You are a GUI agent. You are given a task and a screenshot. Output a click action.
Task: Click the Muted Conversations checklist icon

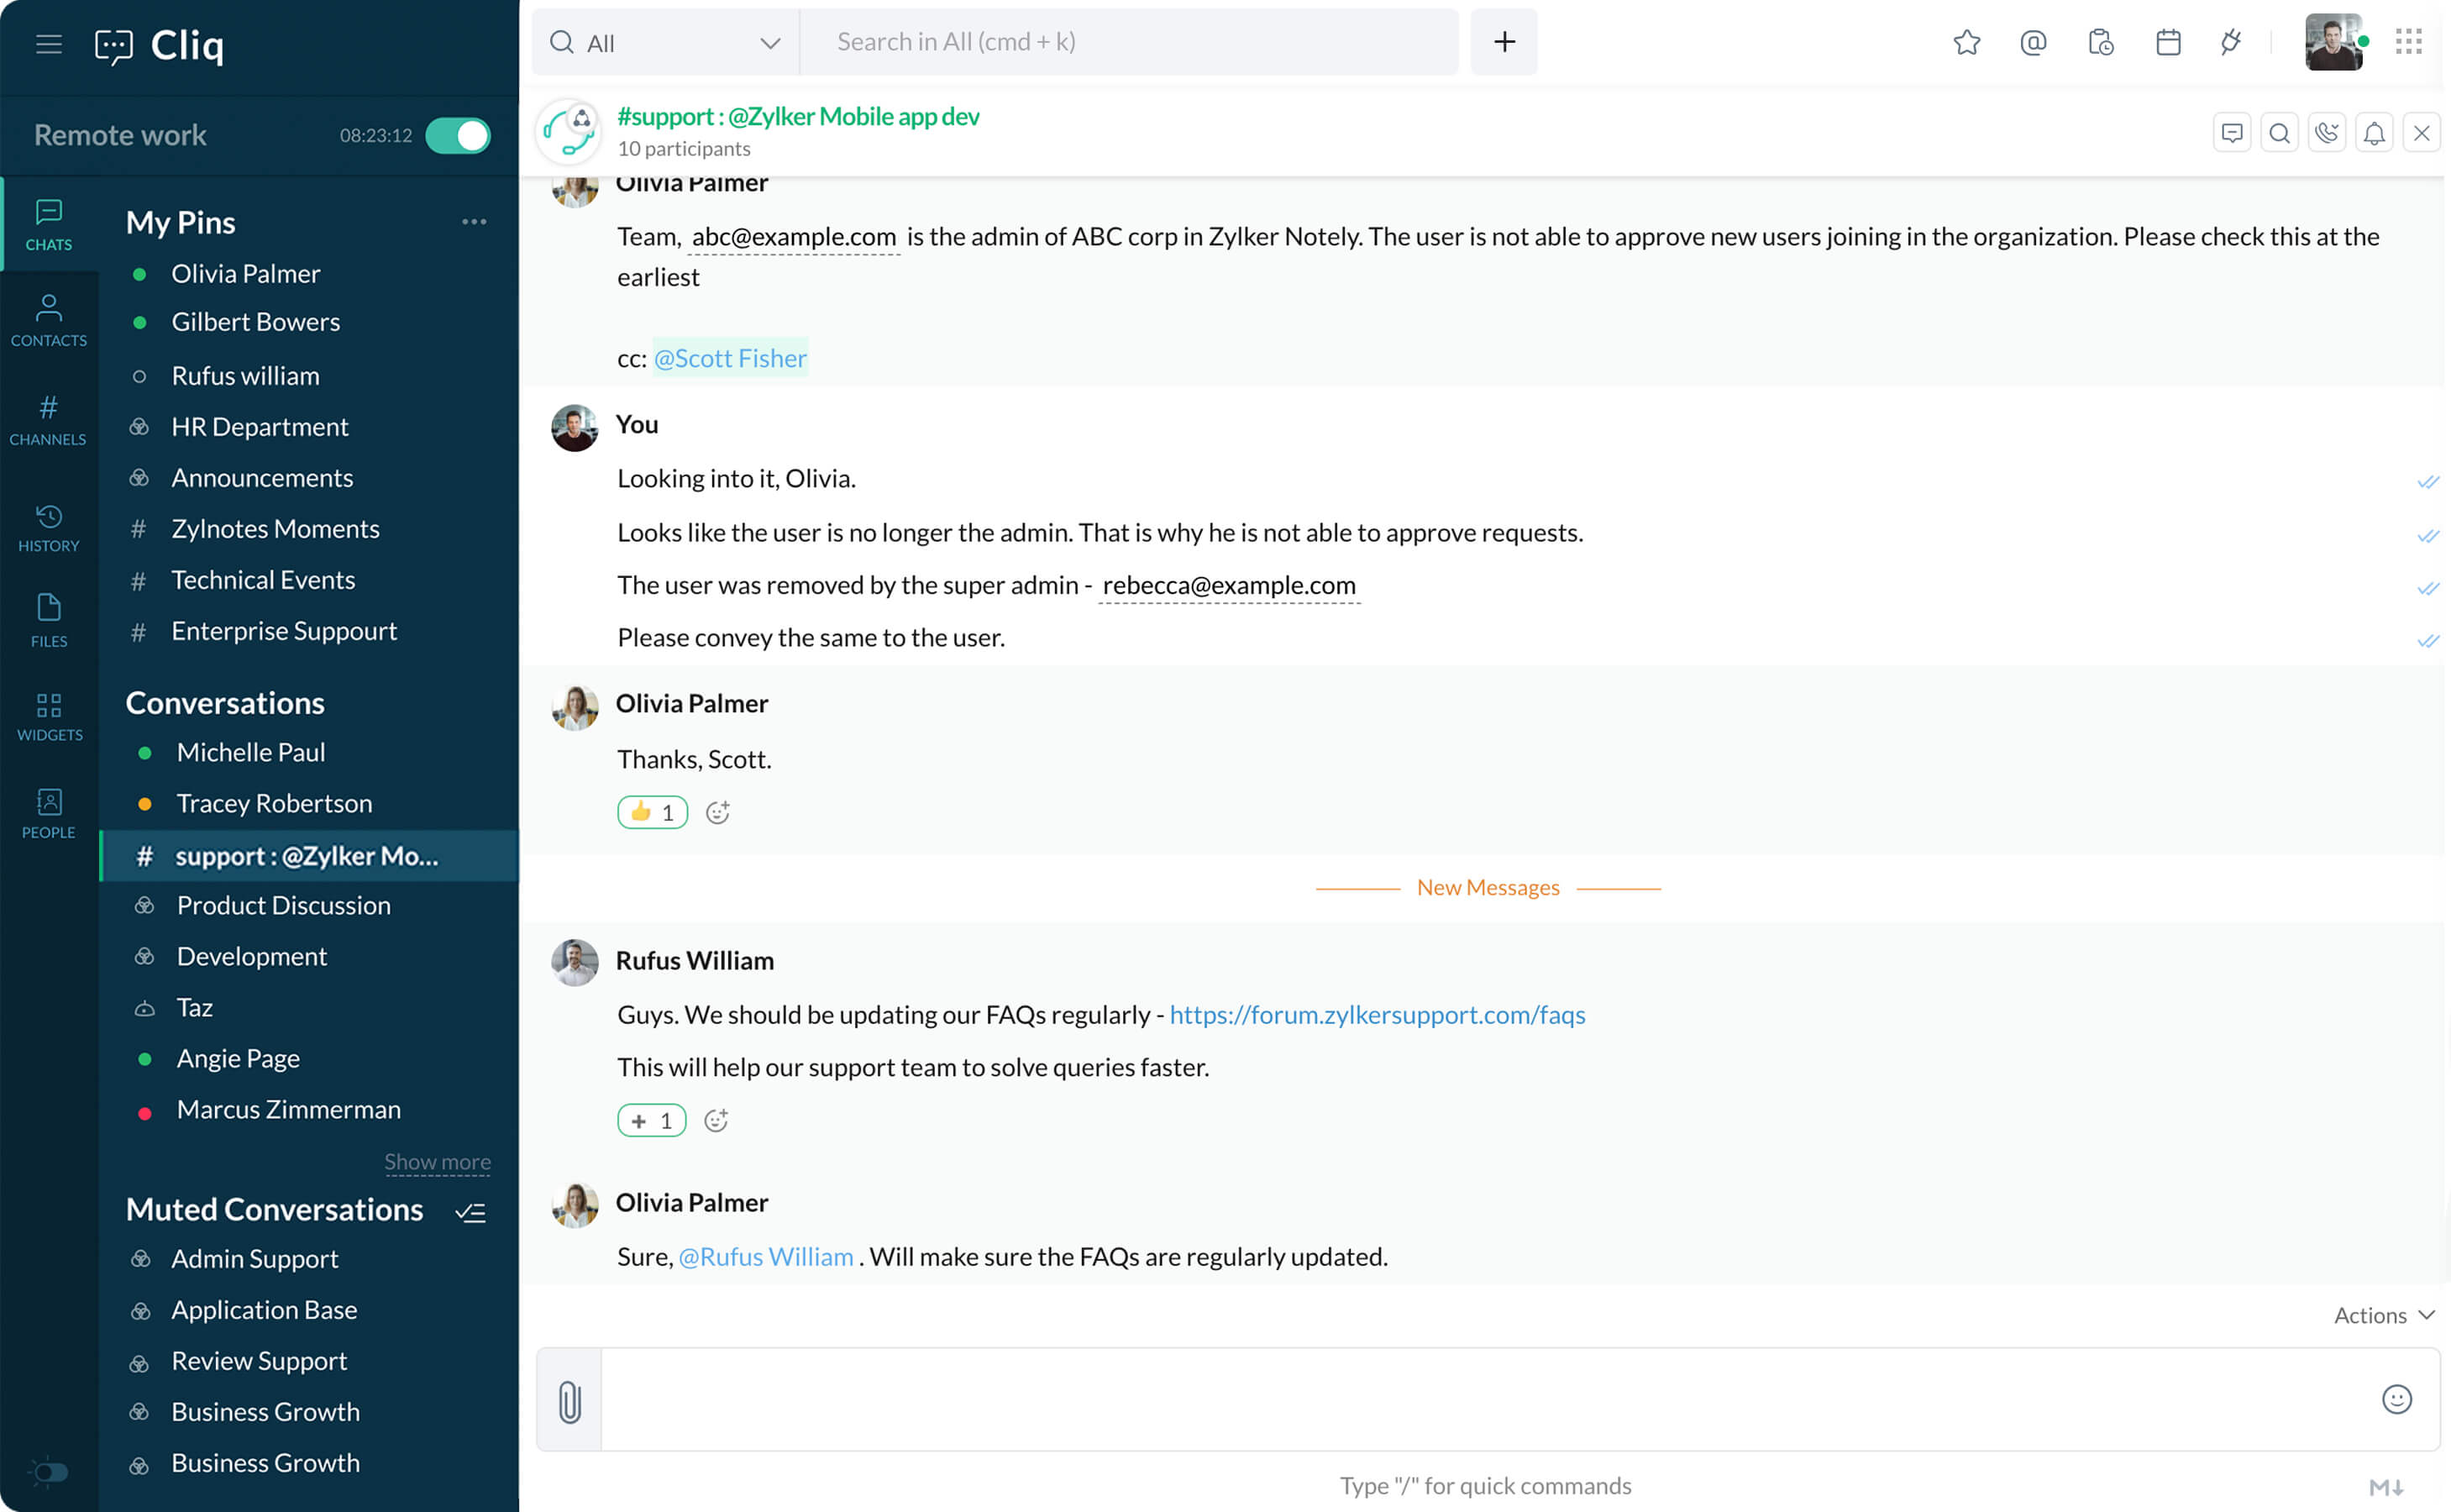[471, 1213]
